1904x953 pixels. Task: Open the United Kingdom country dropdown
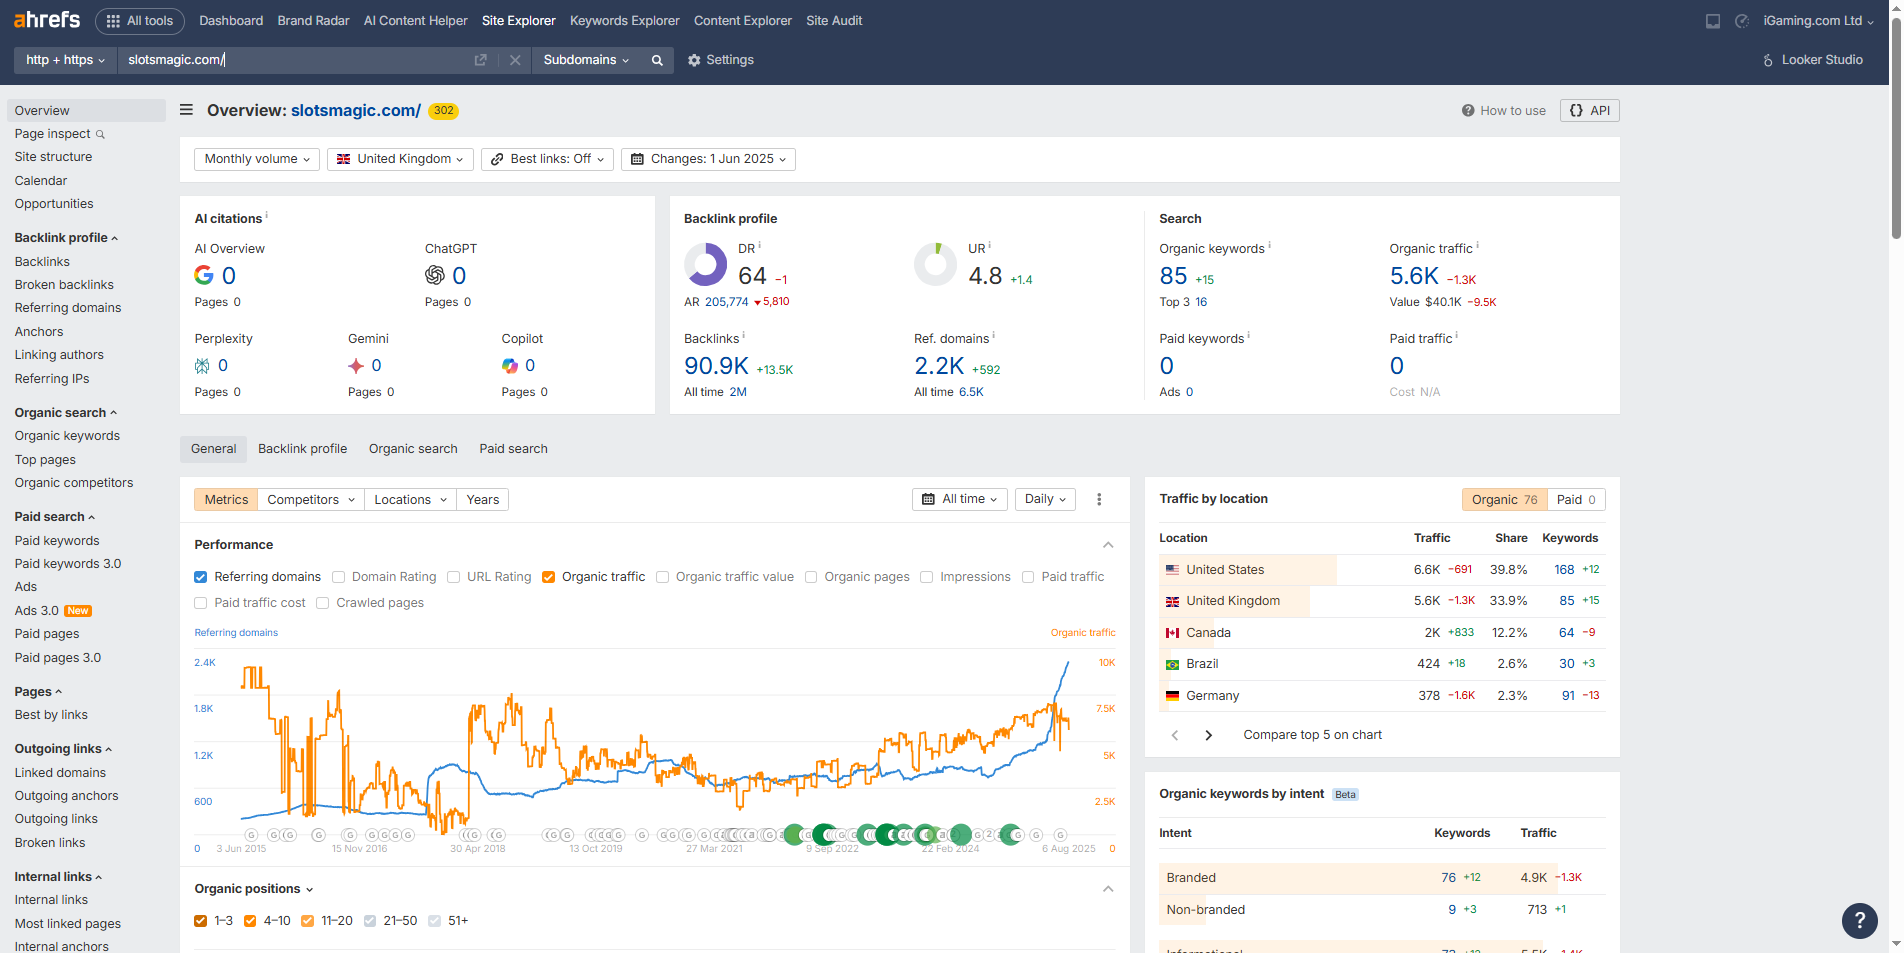pyautogui.click(x=400, y=159)
